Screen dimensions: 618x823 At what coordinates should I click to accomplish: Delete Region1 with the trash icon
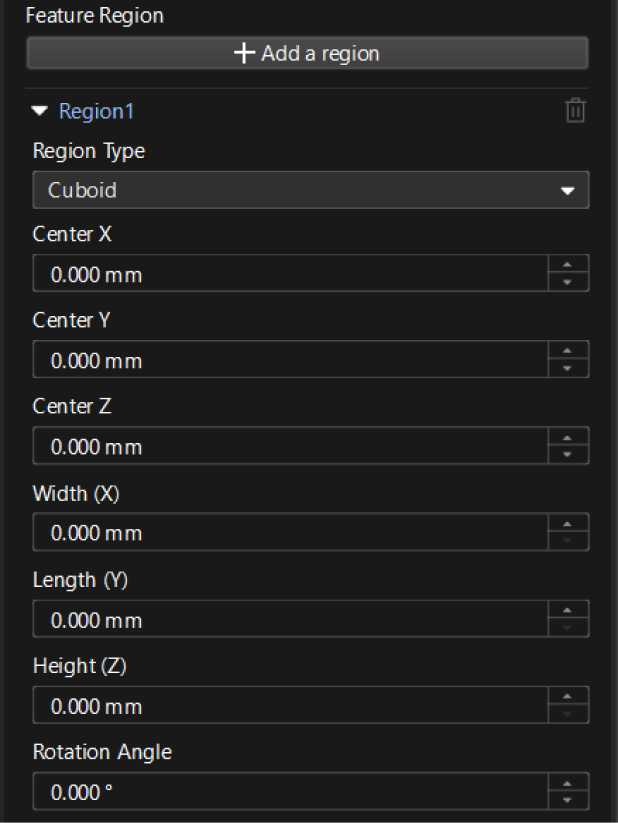pos(575,111)
